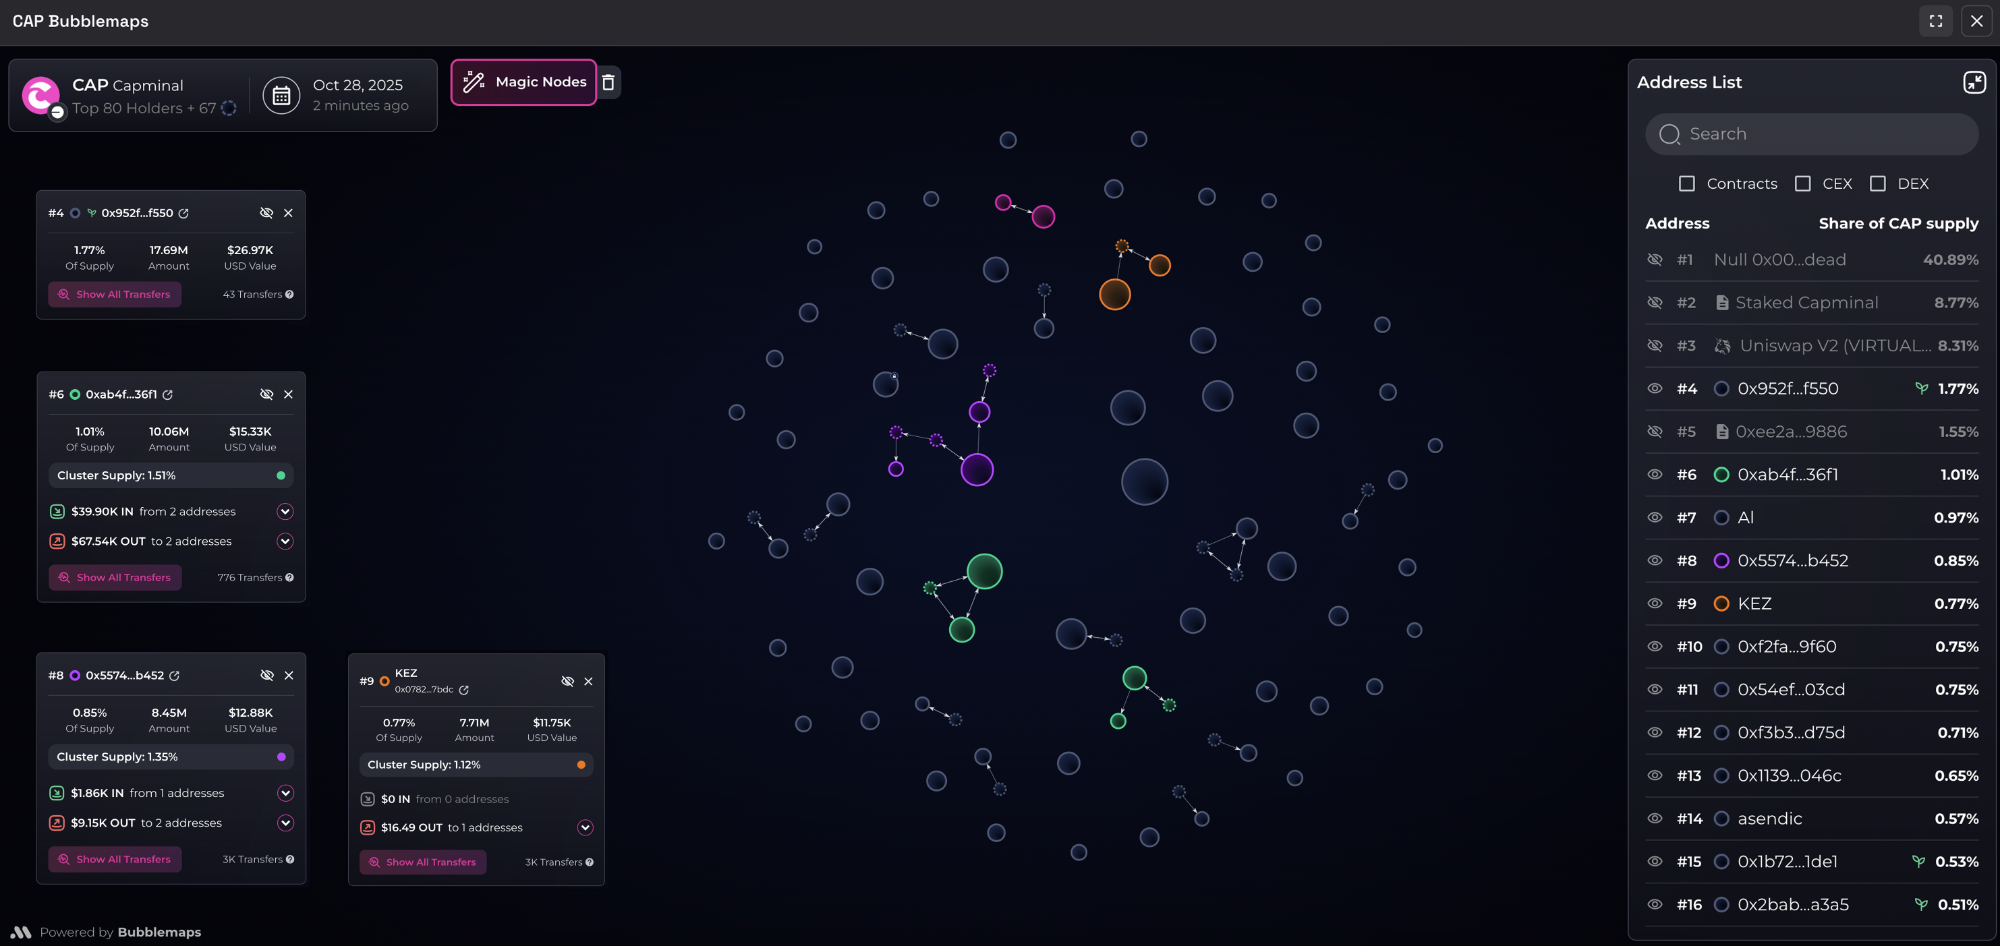Open the Powered by Bubblemaps link
2000x946 pixels.
(x=106, y=932)
